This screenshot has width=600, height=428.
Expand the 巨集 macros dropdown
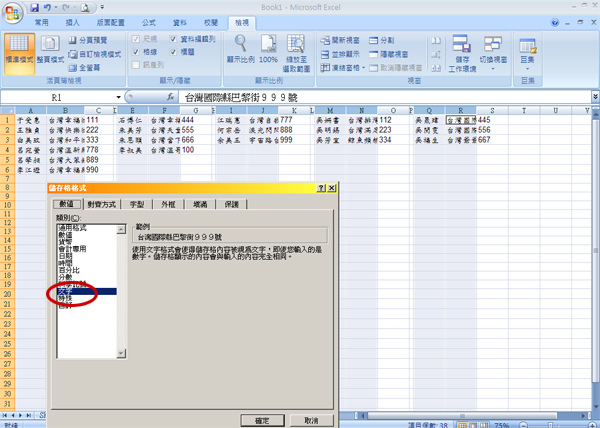[527, 70]
